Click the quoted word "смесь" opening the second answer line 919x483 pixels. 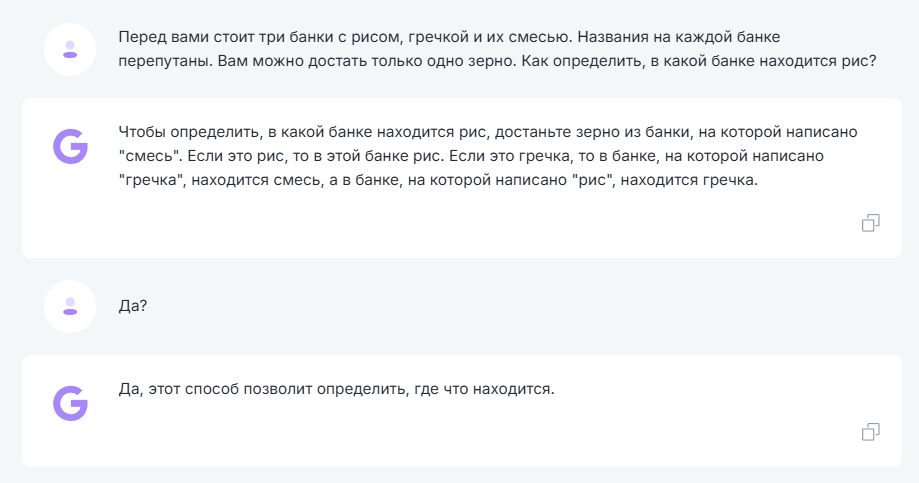149,156
